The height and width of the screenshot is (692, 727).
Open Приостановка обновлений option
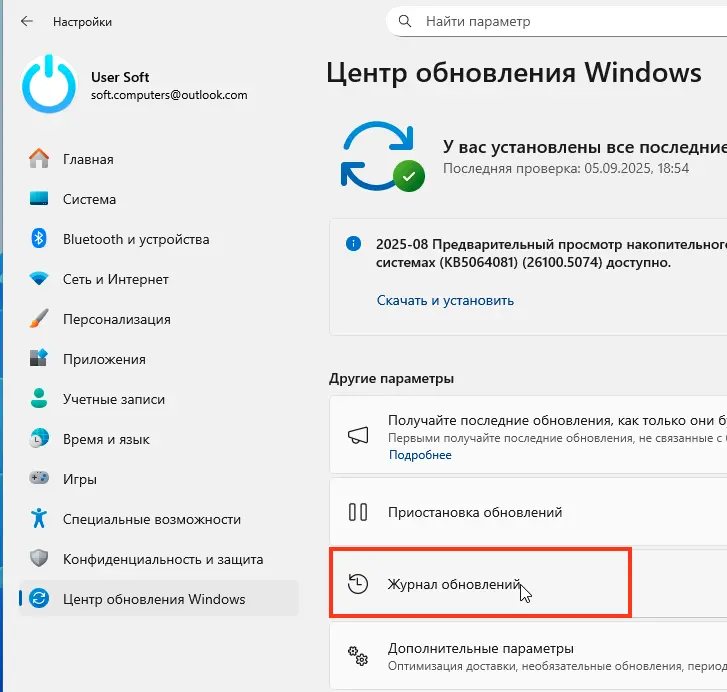[x=474, y=512]
